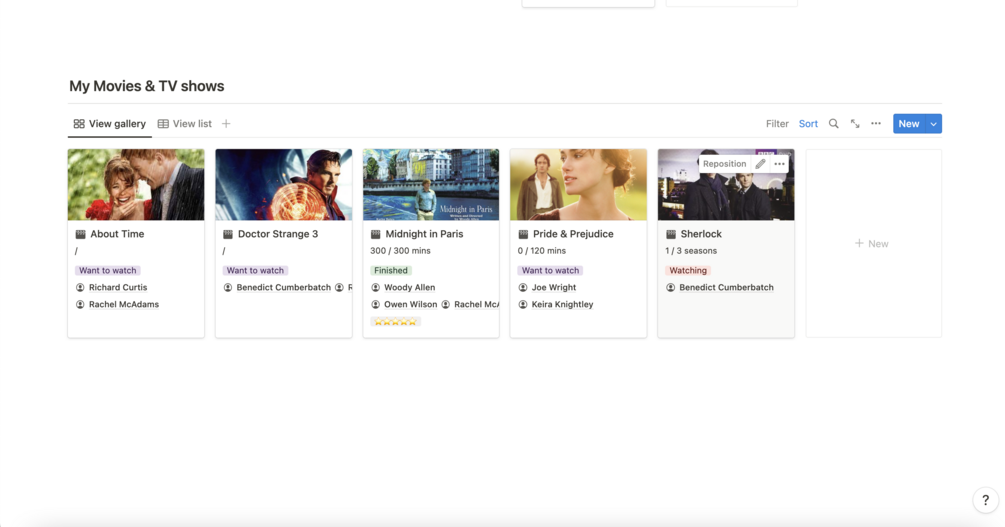Open the Keira Knightley person link
Image resolution: width=1005 pixels, height=527 pixels.
562,305
